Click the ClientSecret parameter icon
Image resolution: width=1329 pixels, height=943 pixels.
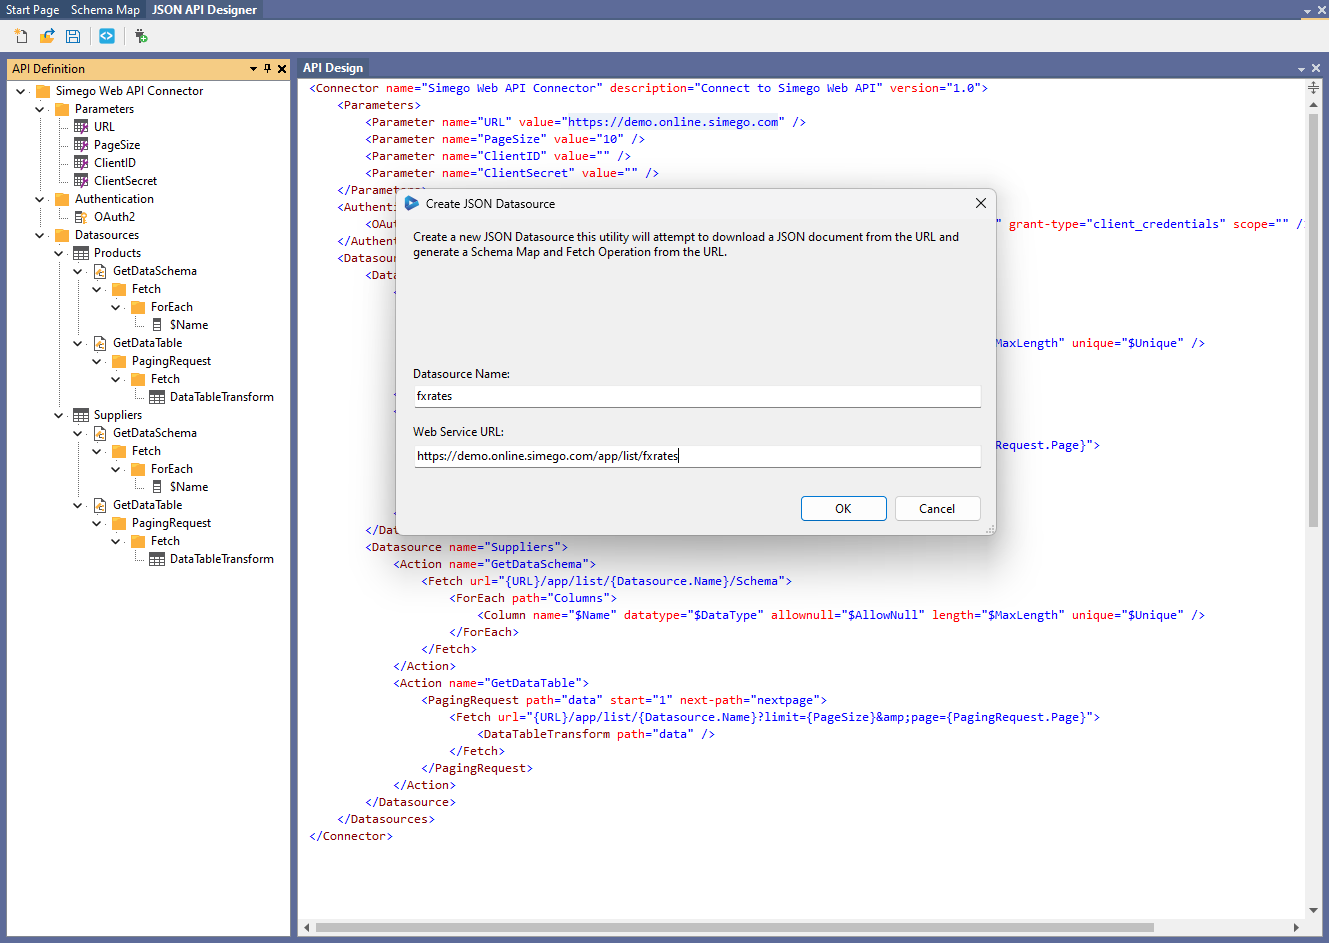81,181
